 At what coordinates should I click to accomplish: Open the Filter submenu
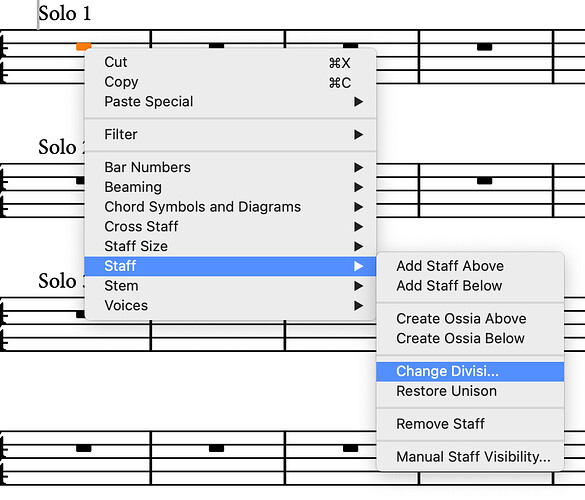point(230,134)
